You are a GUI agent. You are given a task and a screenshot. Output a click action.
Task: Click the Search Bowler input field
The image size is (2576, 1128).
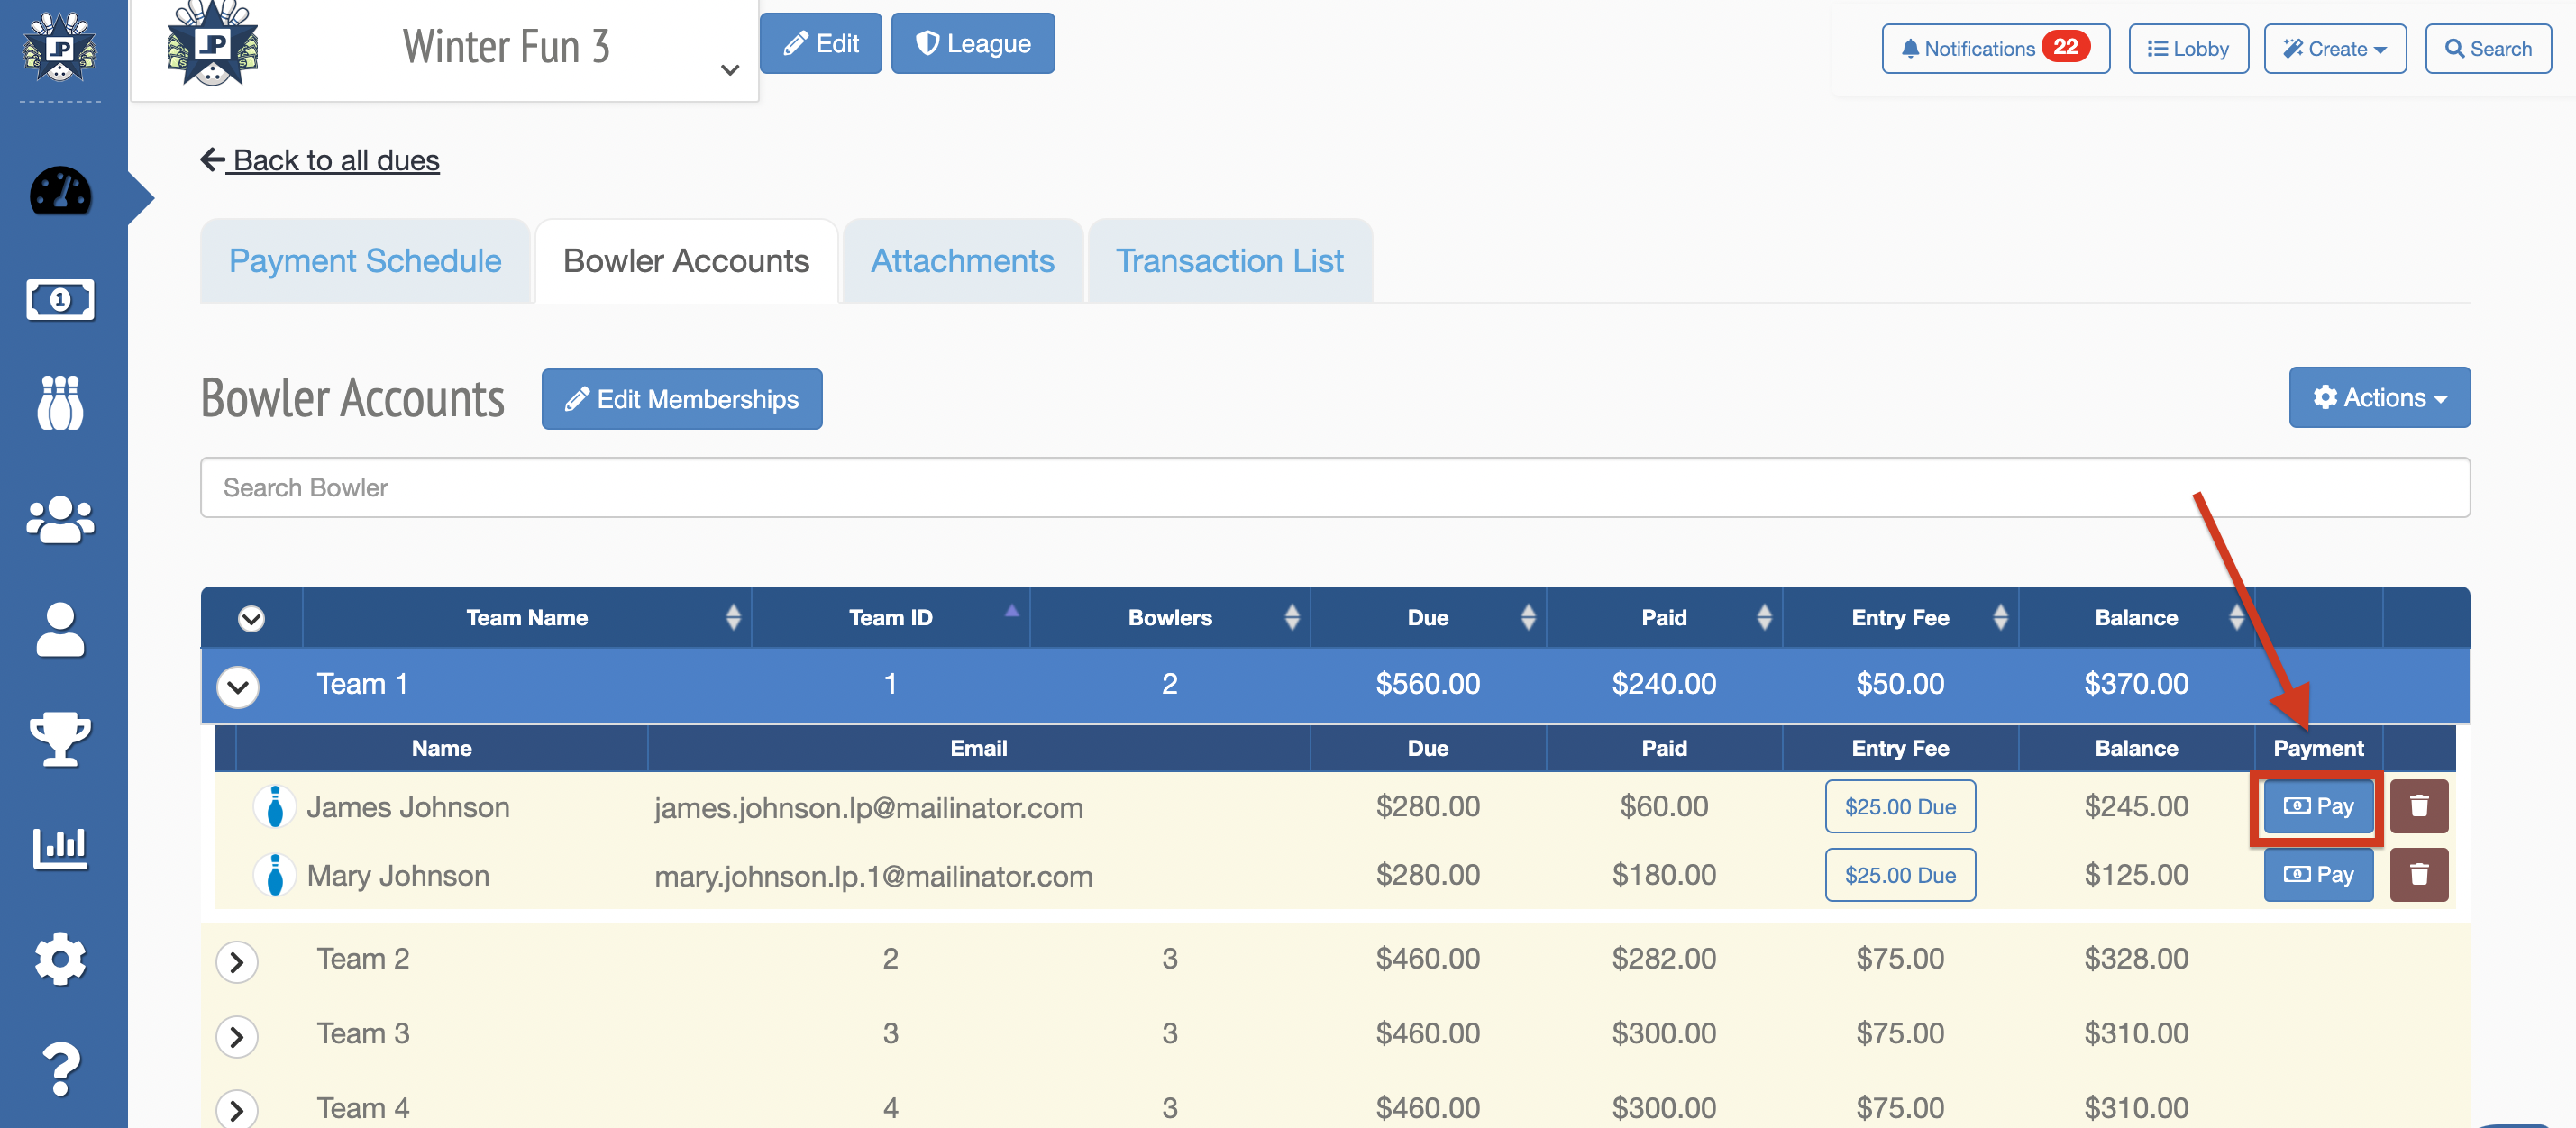click(1334, 488)
